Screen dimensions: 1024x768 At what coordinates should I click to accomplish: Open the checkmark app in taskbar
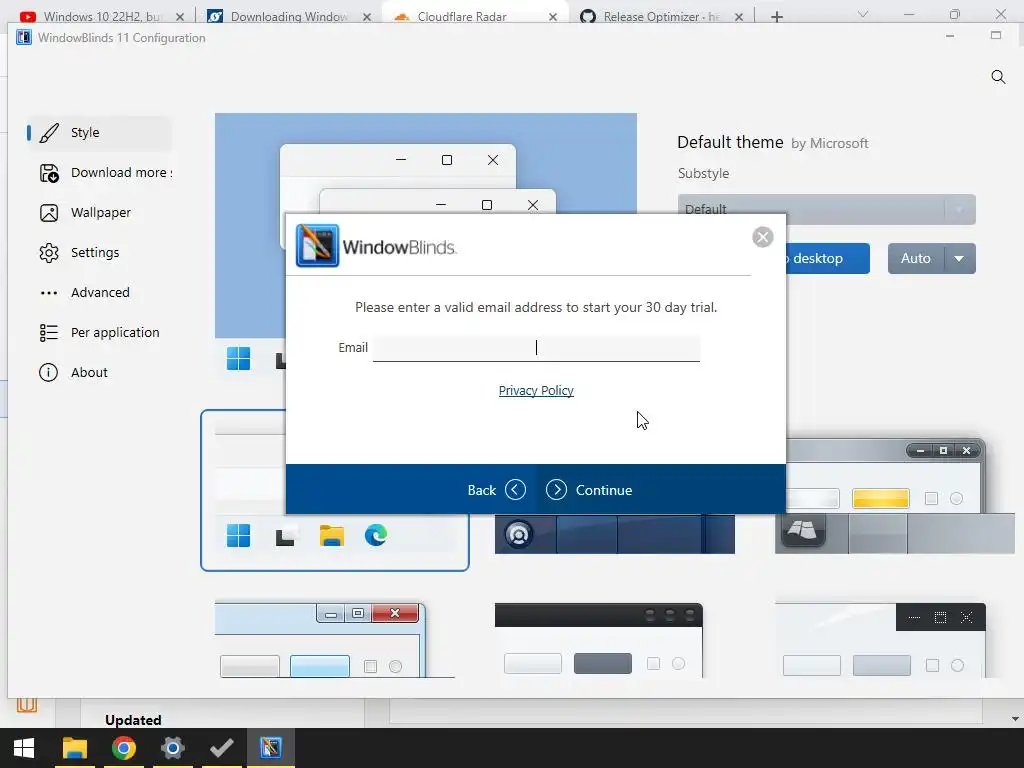pyautogui.click(x=221, y=748)
